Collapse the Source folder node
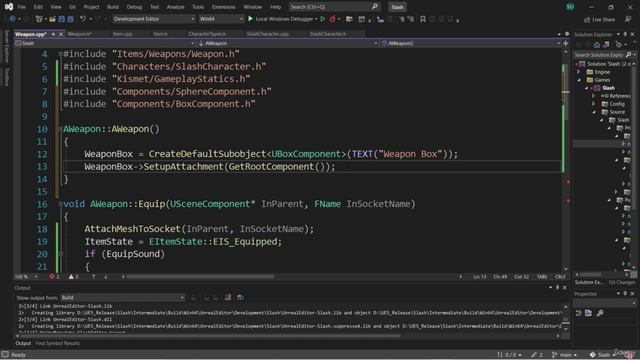This screenshot has width=640, height=360. 594,112
